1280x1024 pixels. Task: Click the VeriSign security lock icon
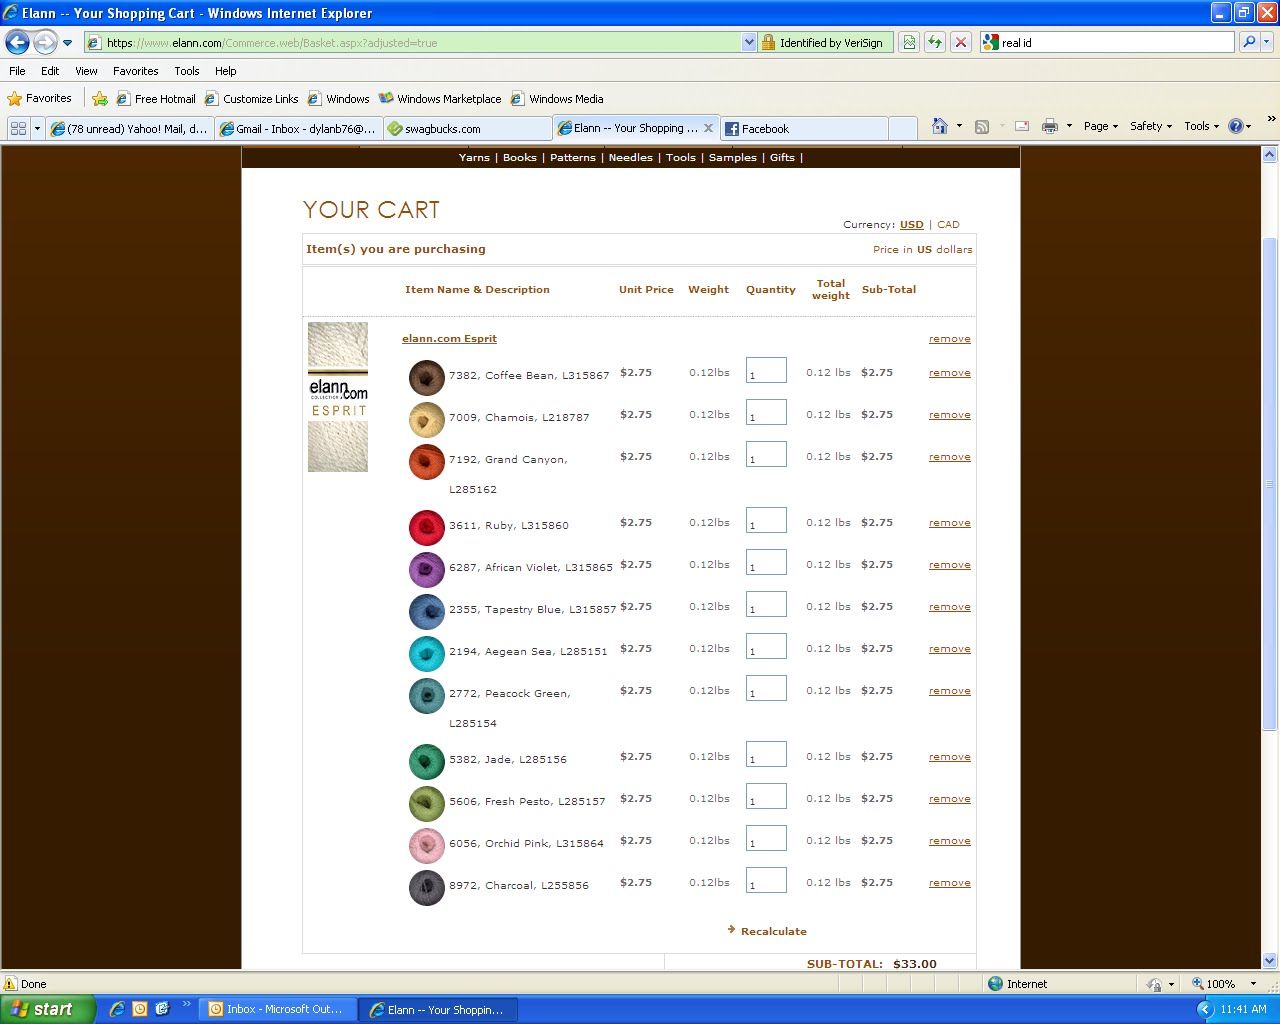(768, 42)
